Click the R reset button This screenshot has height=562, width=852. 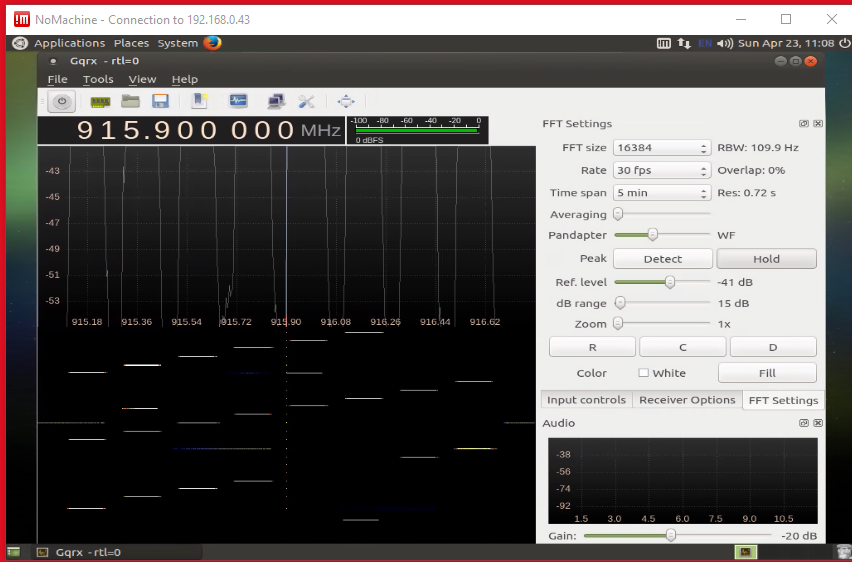[592, 347]
